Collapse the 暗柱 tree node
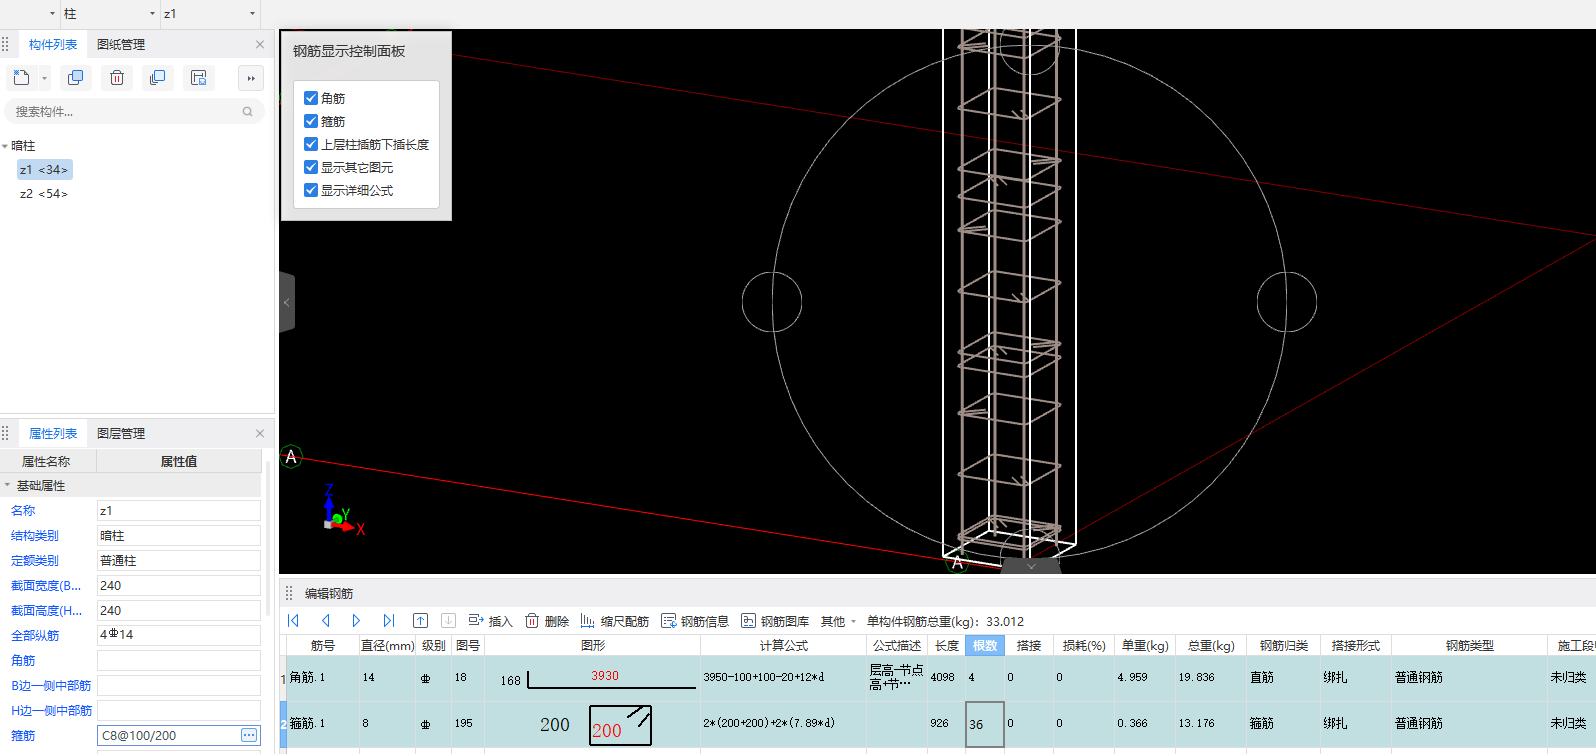This screenshot has width=1596, height=754. coord(5,146)
